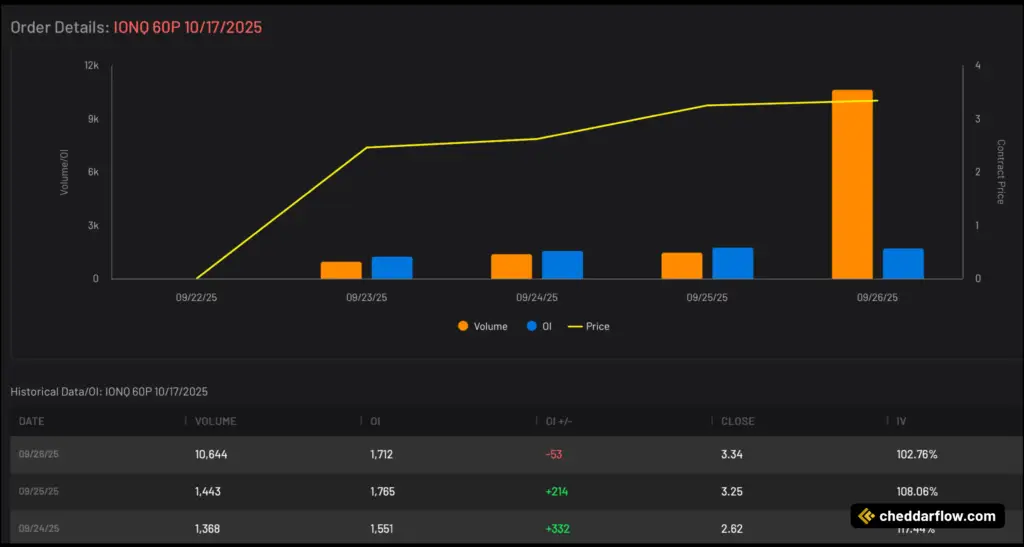Click the Volume/OI axis title
Screen dimensions: 1024x547
(64, 172)
